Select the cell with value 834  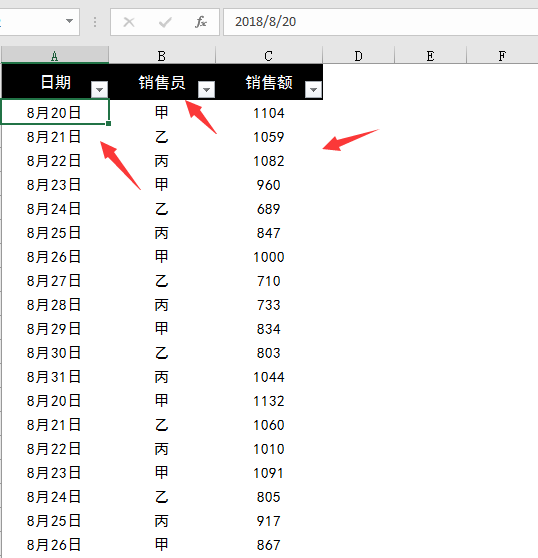[x=269, y=328]
